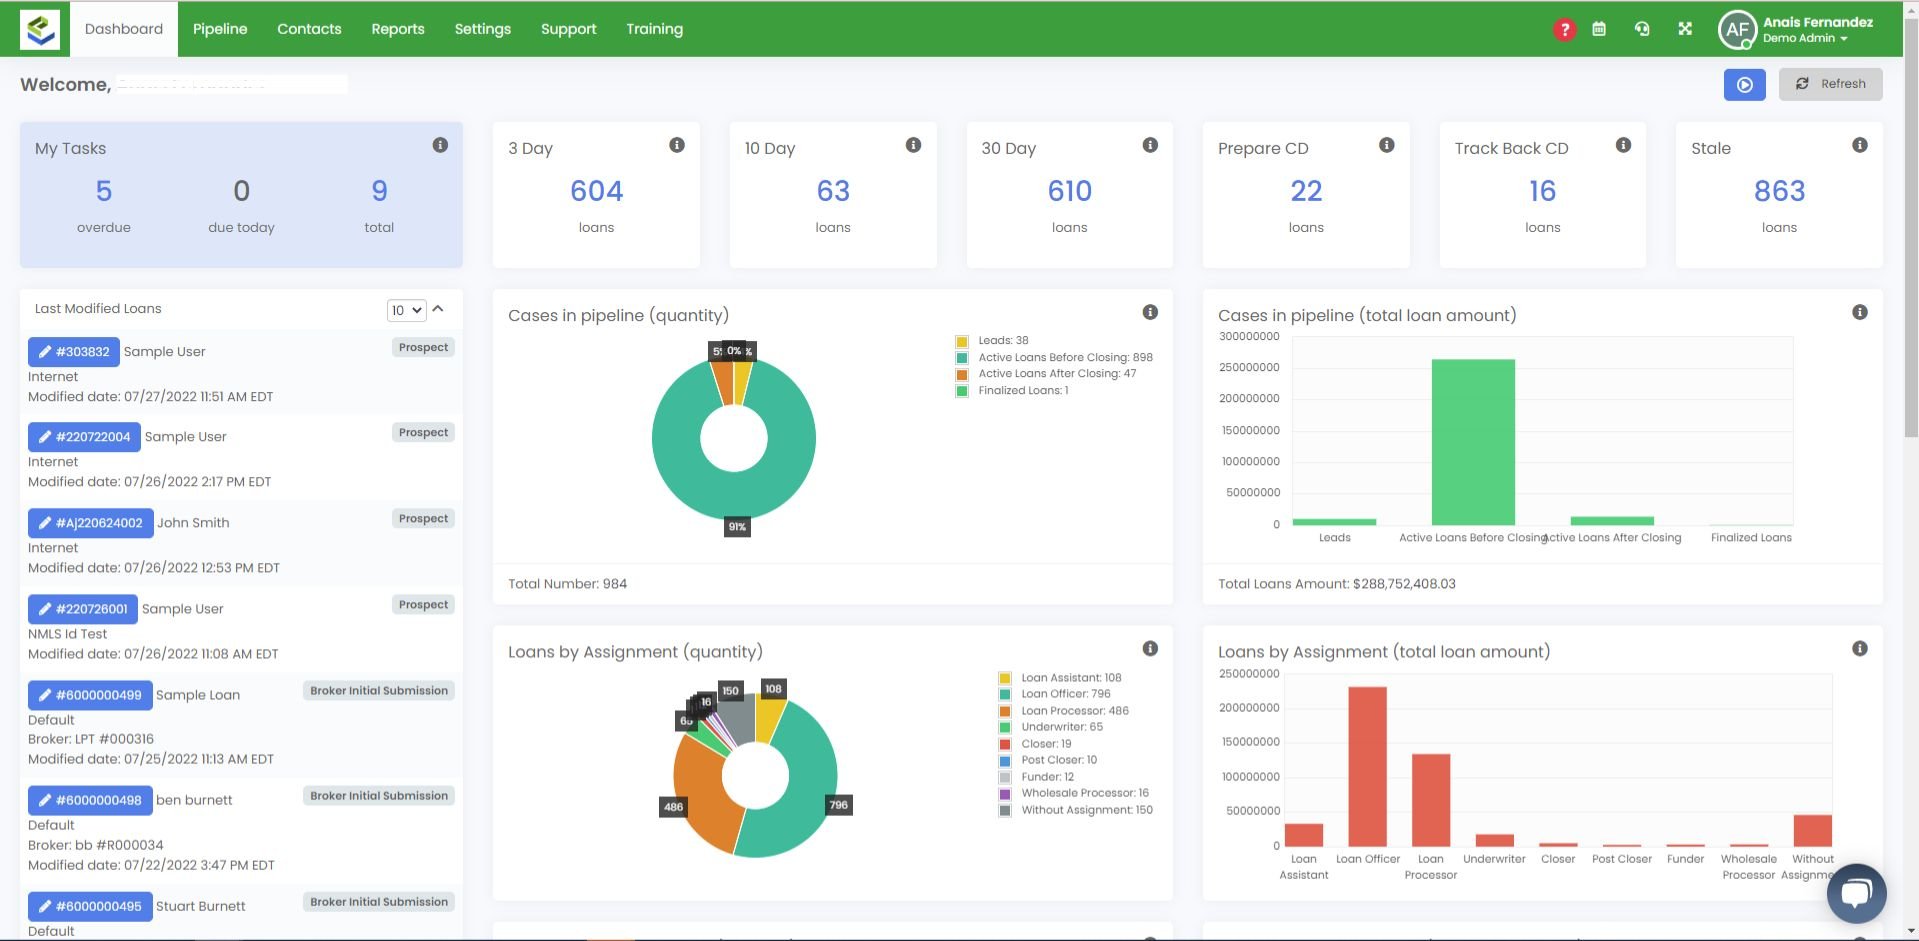Open the Pipeline menu
The width and height of the screenshot is (1919, 941).
(x=220, y=29)
